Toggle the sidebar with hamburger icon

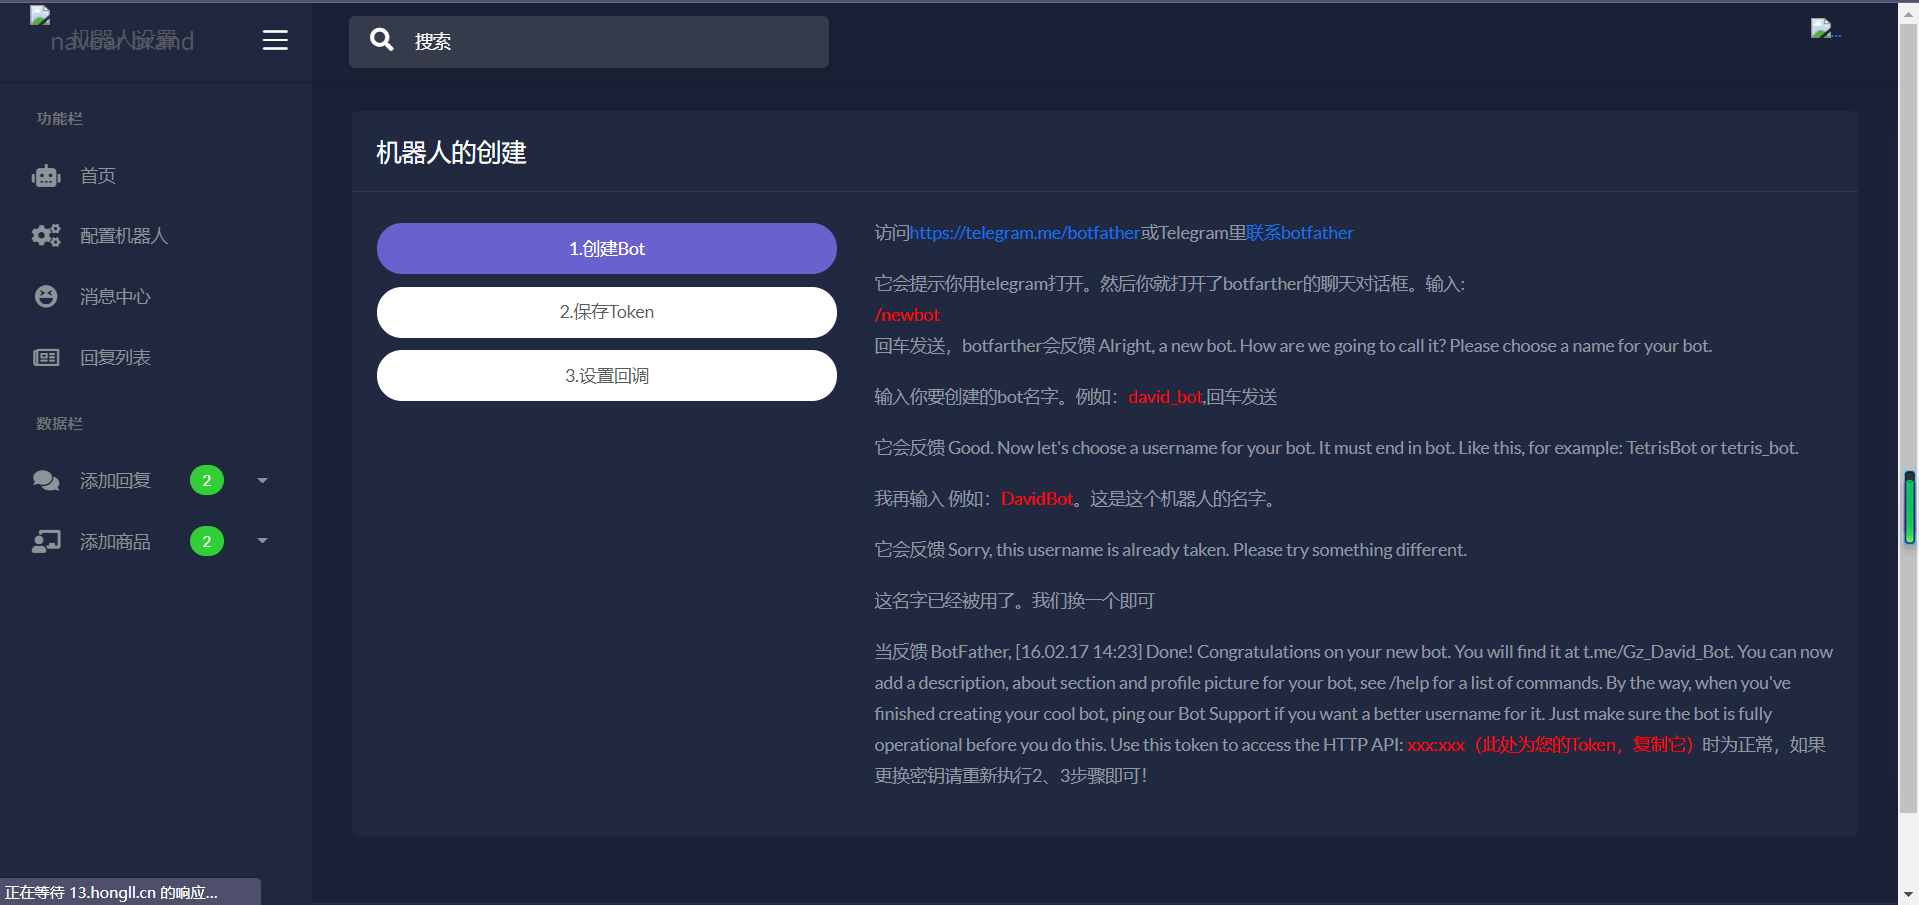[x=275, y=40]
